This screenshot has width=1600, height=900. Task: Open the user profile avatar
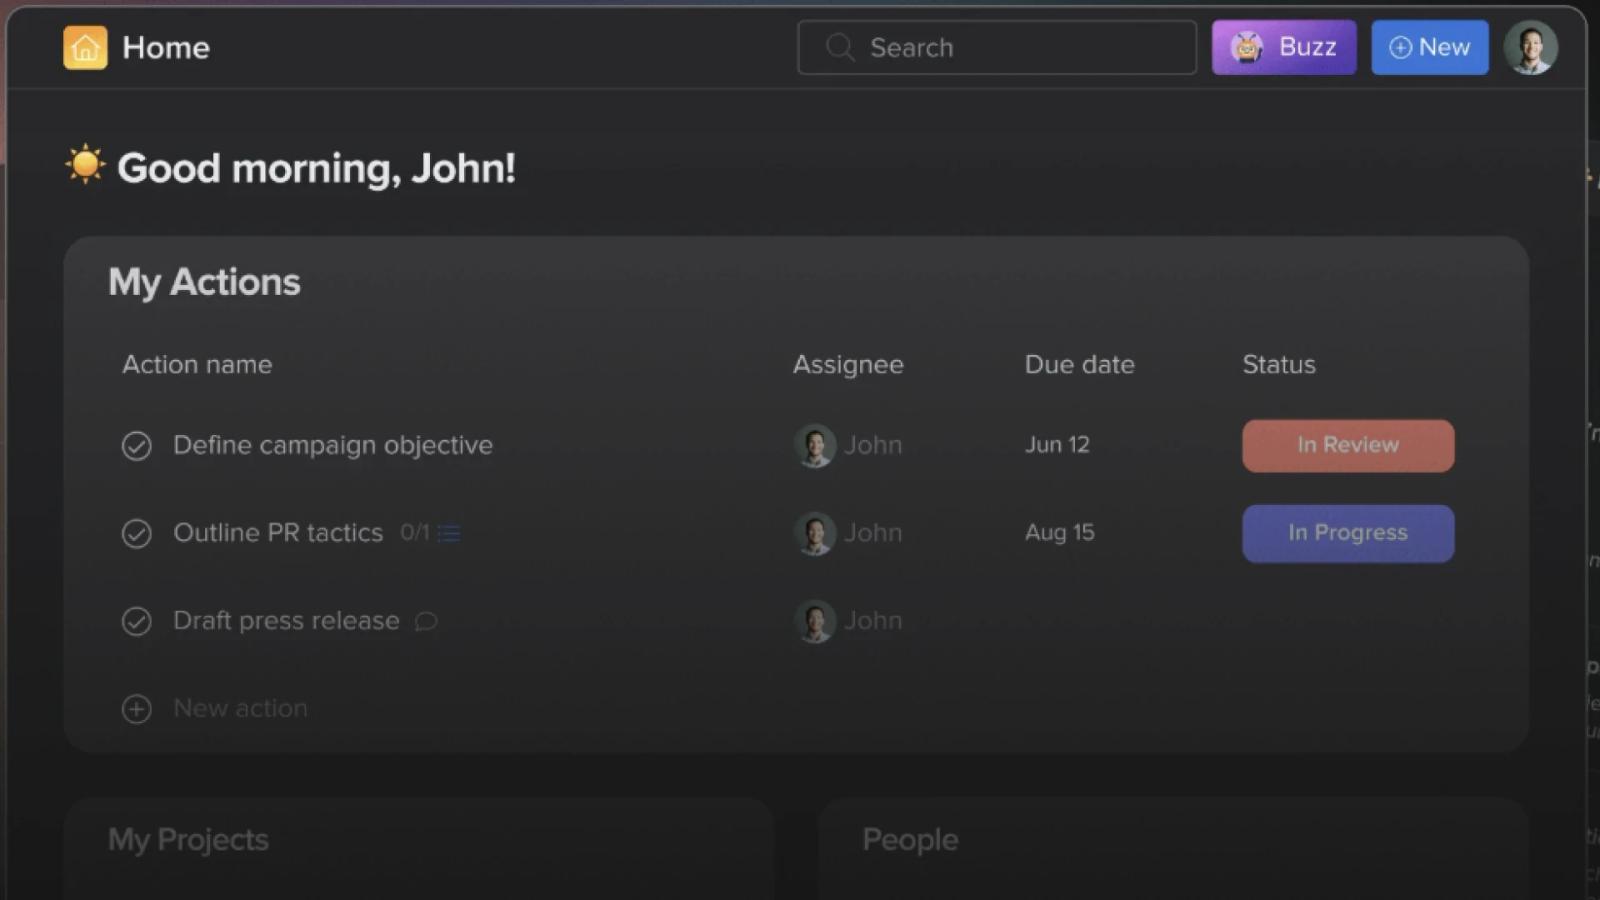(x=1531, y=47)
